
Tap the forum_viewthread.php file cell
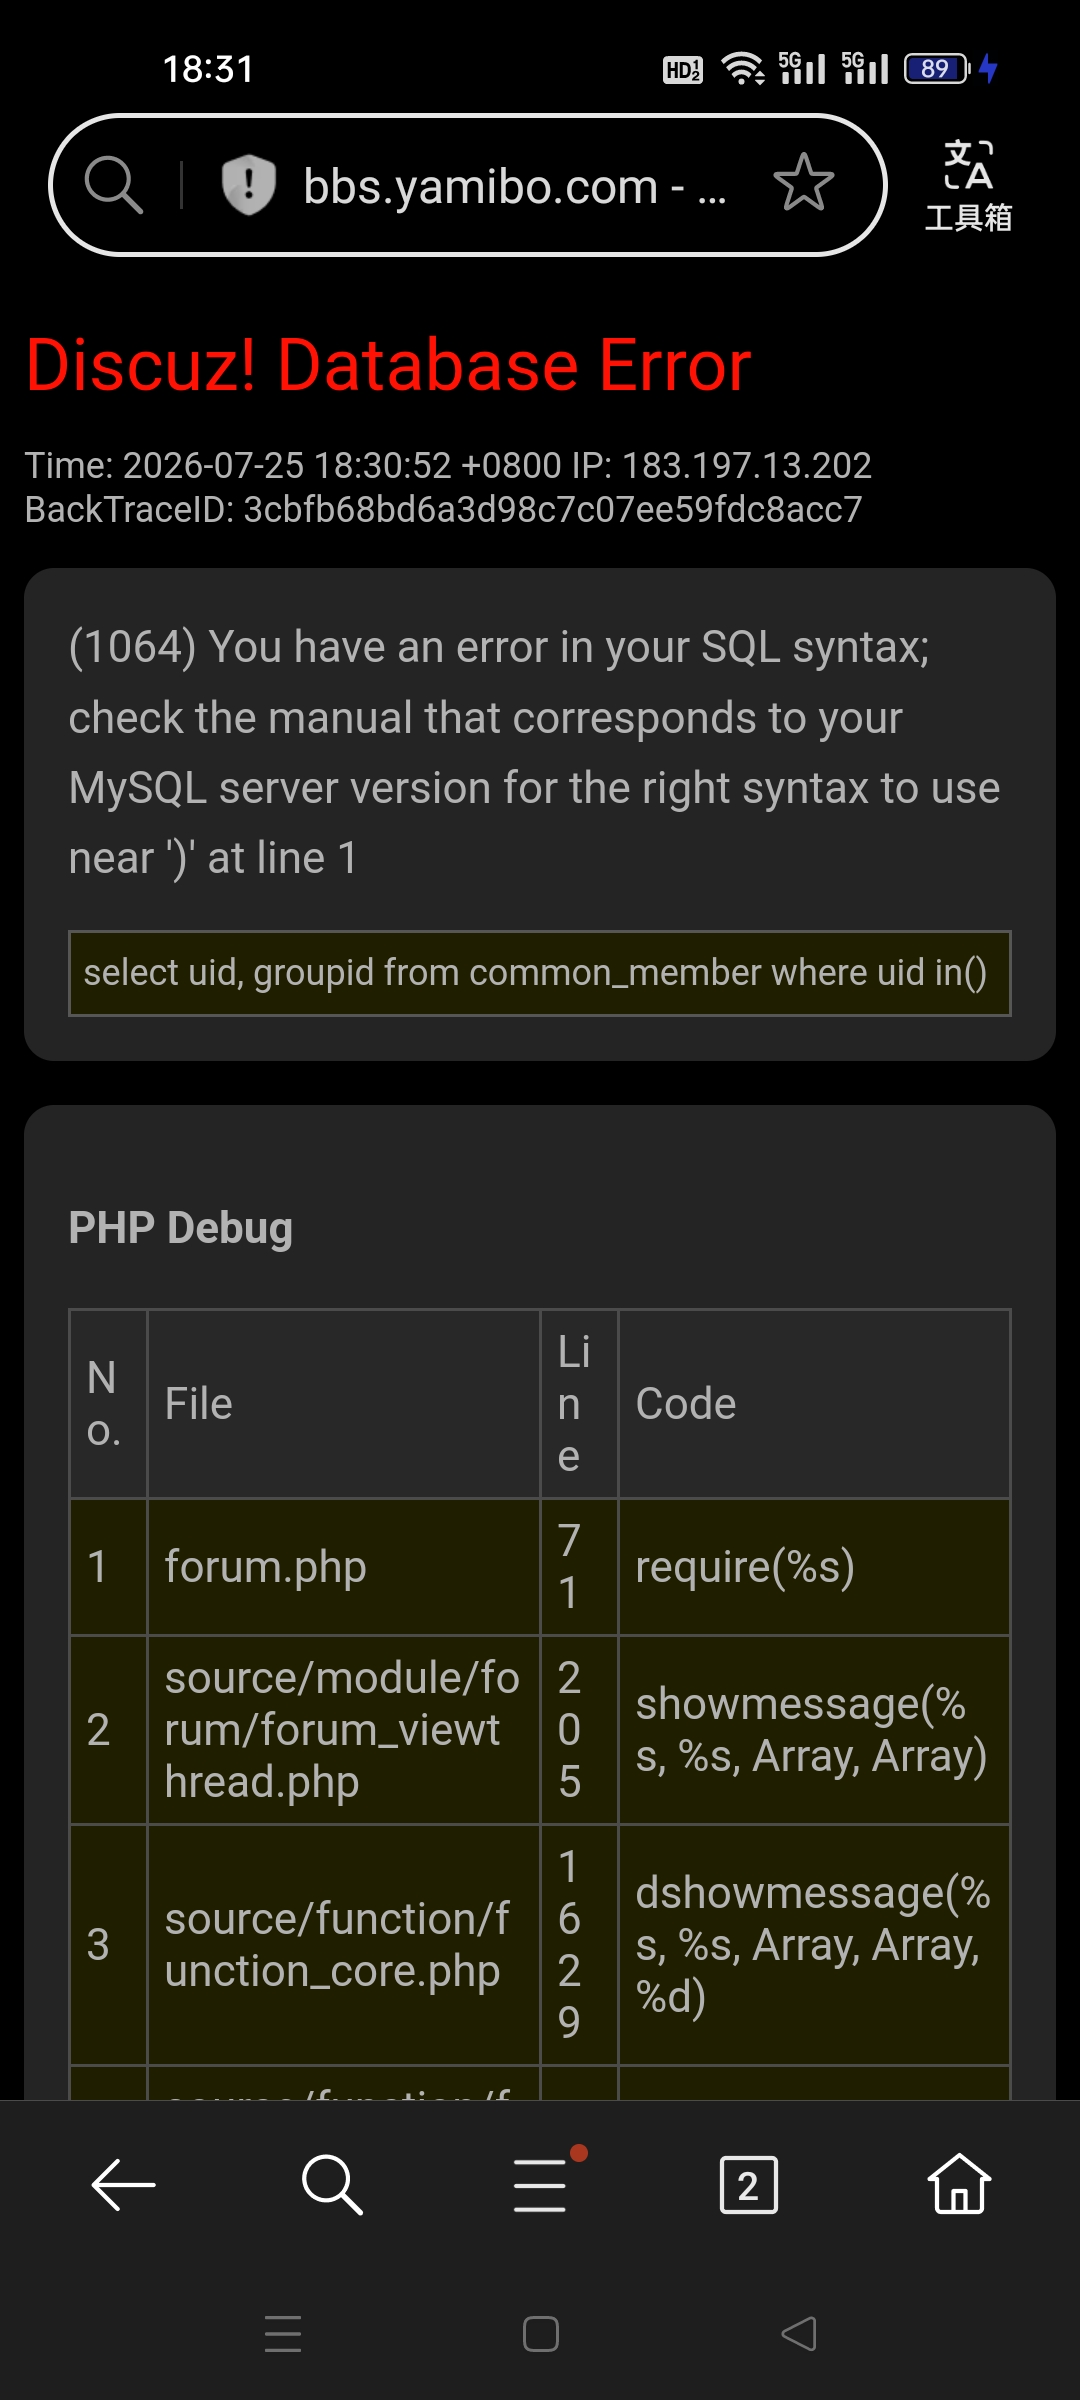[x=344, y=1730]
